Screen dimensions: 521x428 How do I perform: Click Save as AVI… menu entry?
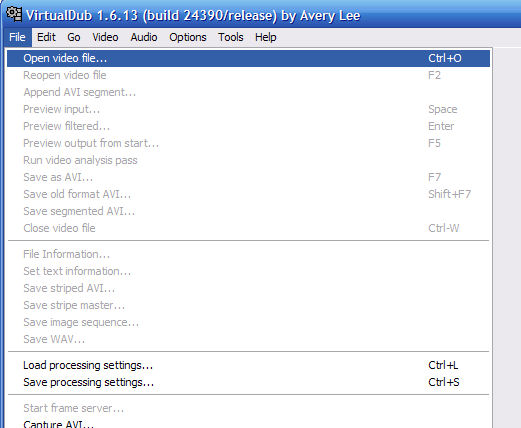[248, 177]
